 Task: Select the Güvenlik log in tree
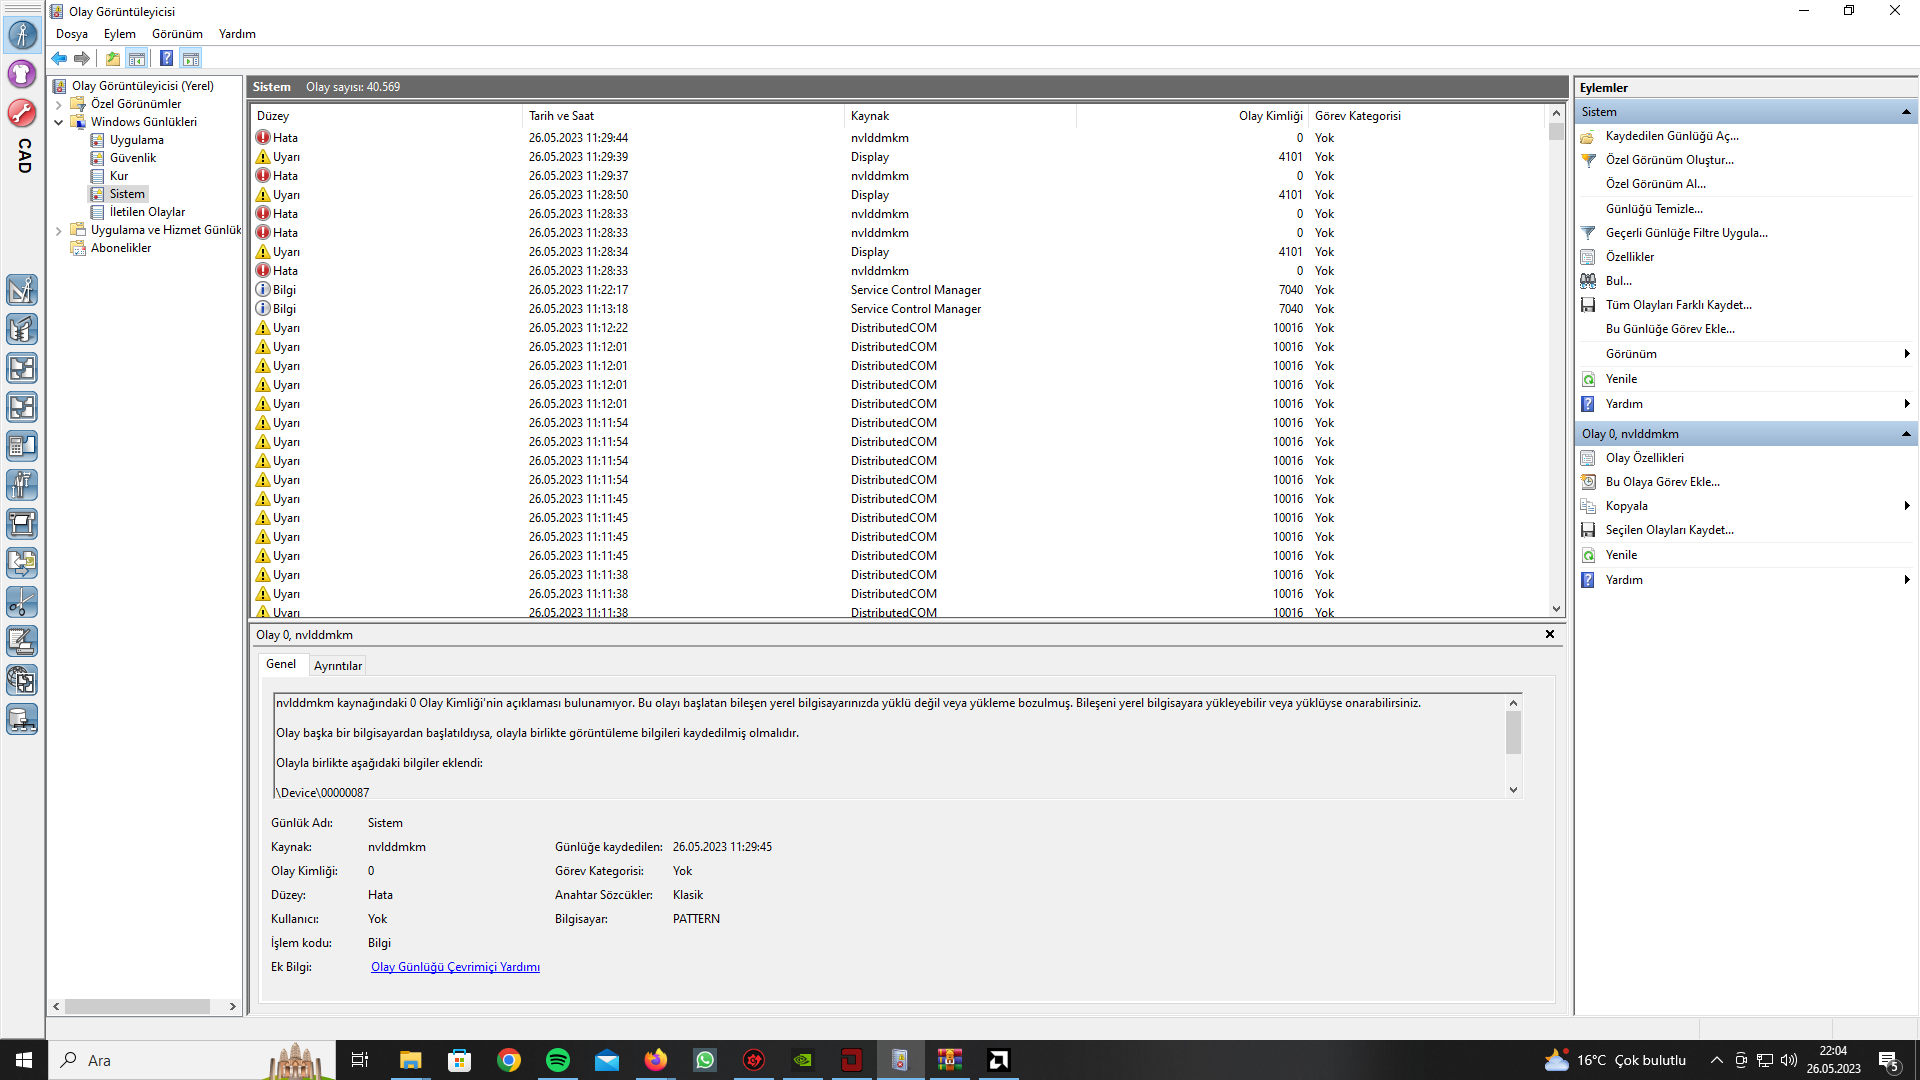tap(132, 158)
